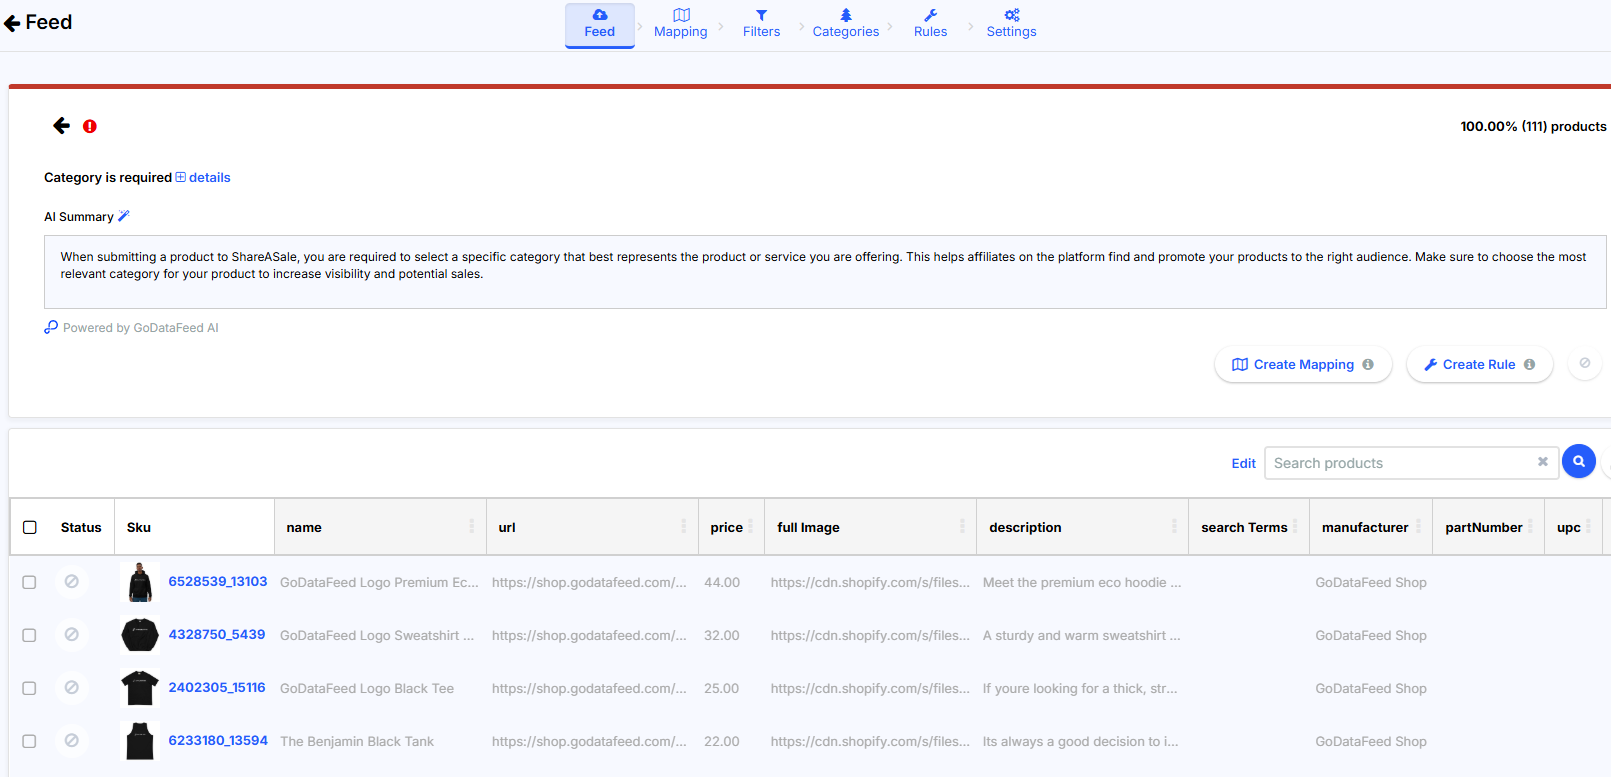This screenshot has width=1611, height=777.
Task: Toggle the select-all checkbox in table header
Action: pos(30,527)
